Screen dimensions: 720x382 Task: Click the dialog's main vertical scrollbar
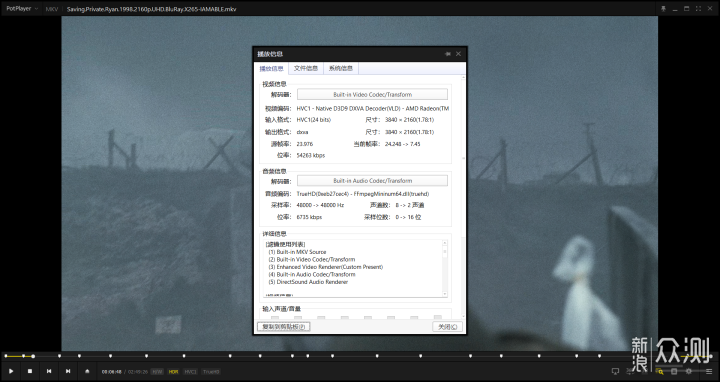coord(463,197)
